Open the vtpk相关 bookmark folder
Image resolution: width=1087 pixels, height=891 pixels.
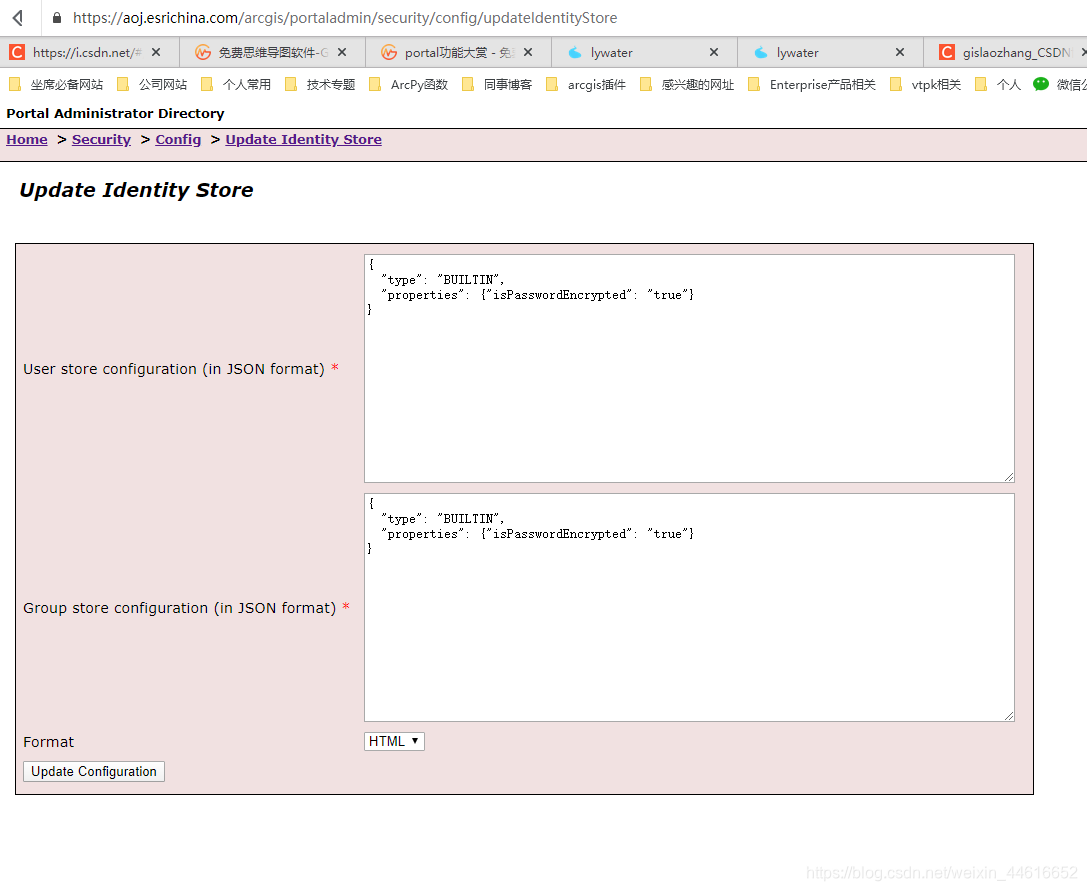tap(926, 85)
